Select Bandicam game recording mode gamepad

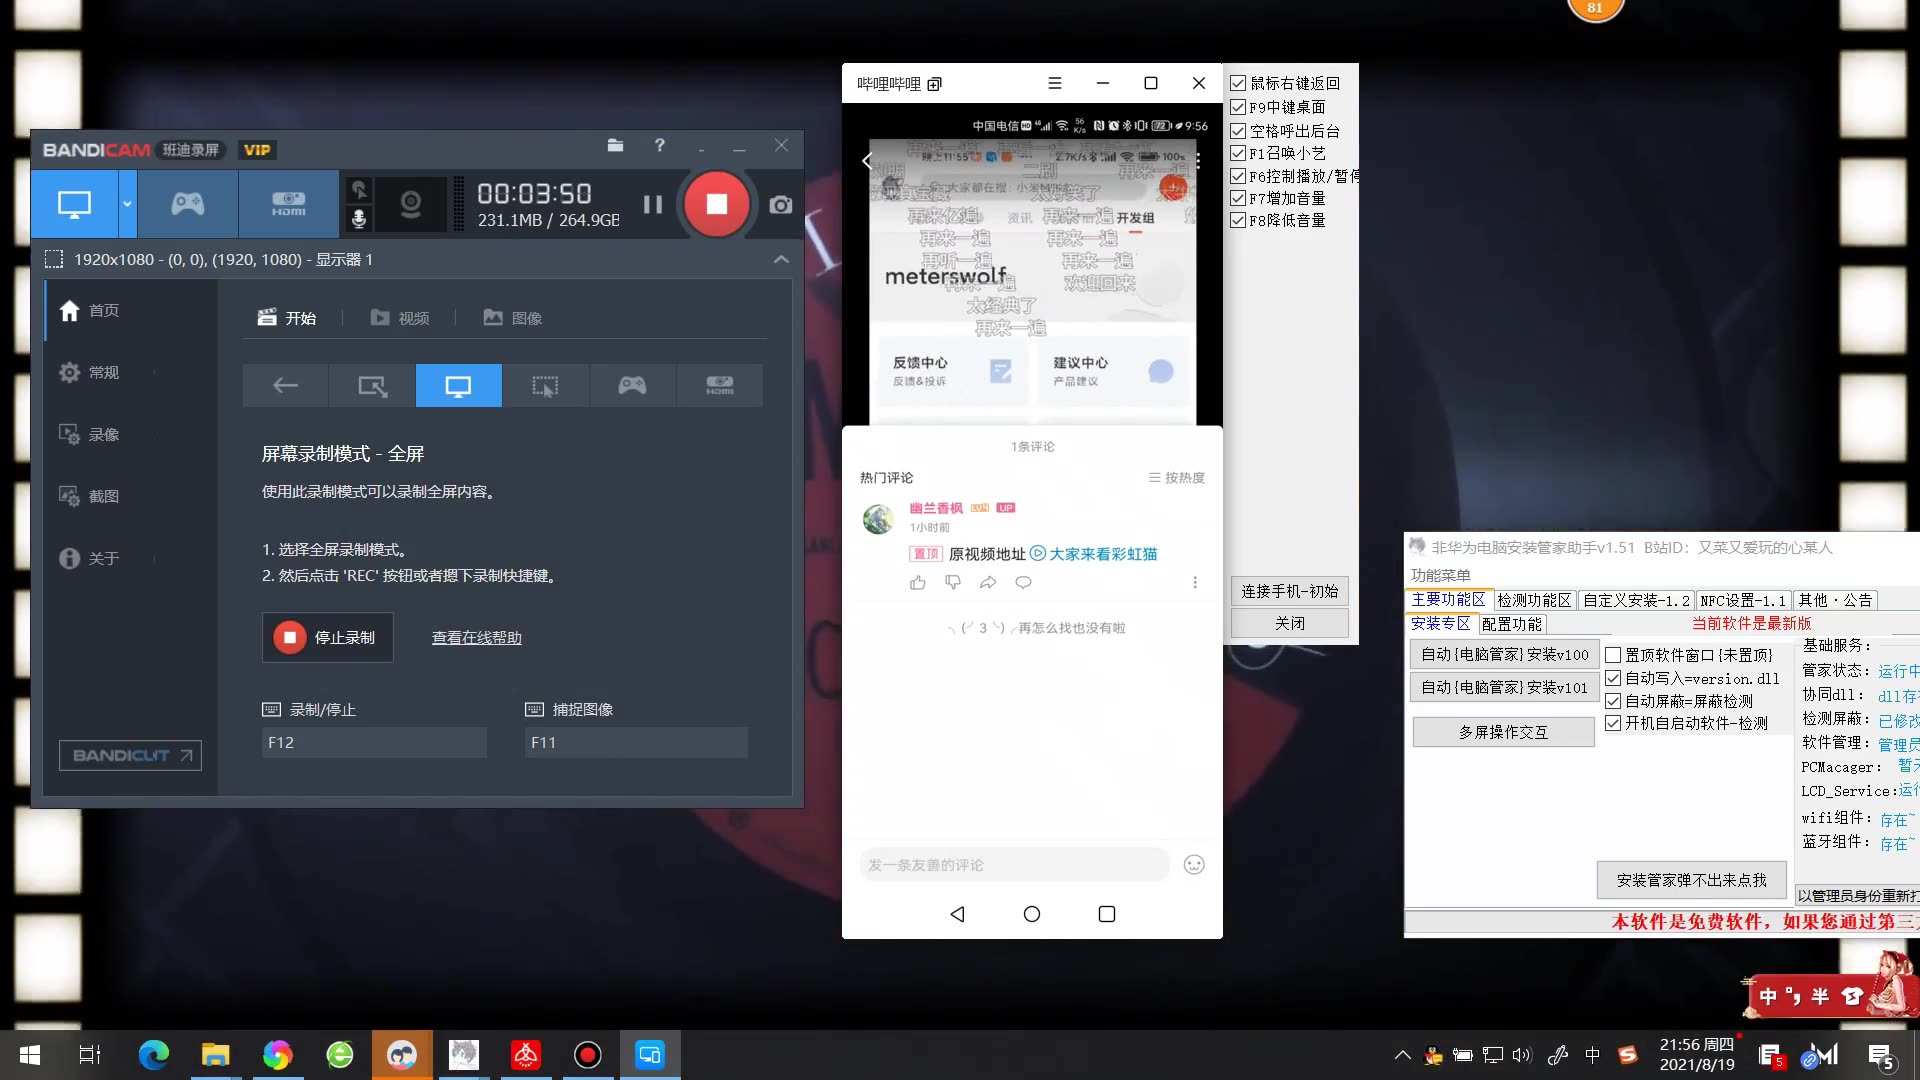click(188, 204)
